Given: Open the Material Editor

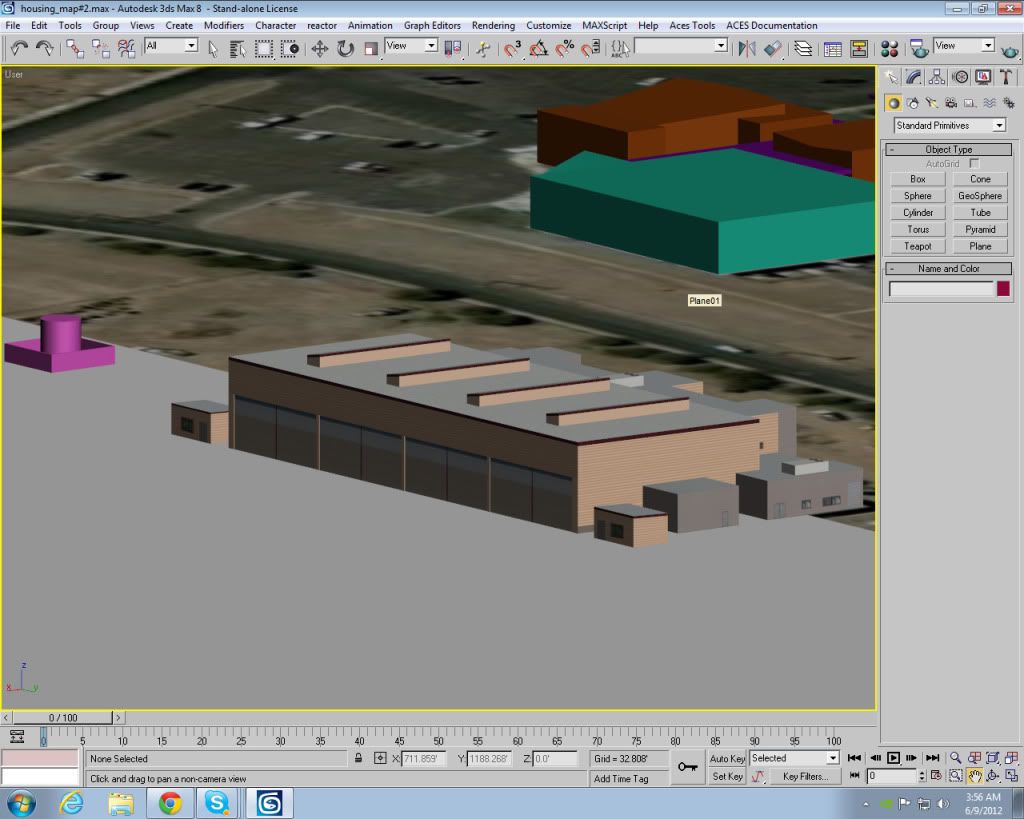Looking at the screenshot, I should pyautogui.click(x=891, y=47).
